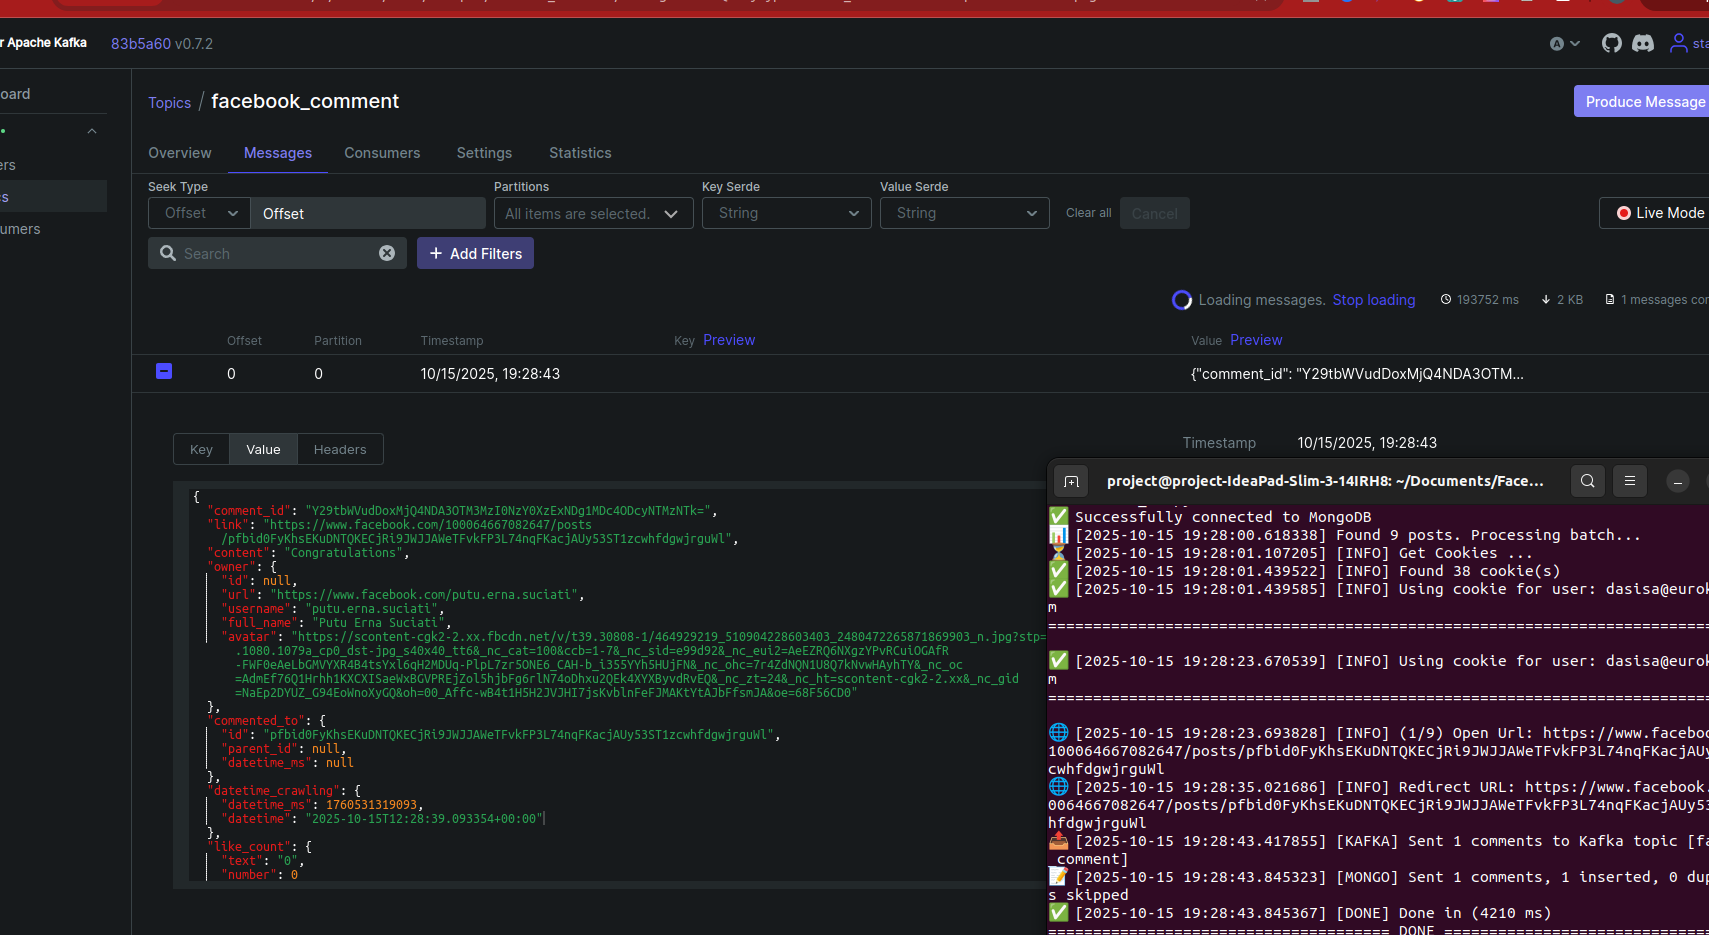Screen dimensions: 1709x935
Task: Switch message detail to Headers view
Action: click(340, 450)
